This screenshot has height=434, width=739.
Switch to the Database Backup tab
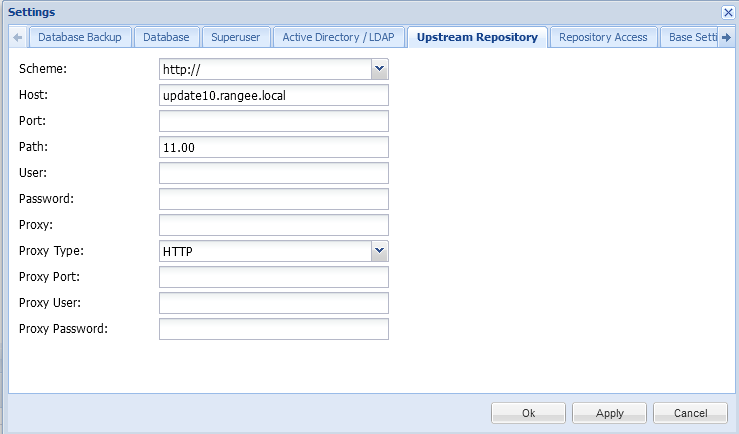pos(79,38)
